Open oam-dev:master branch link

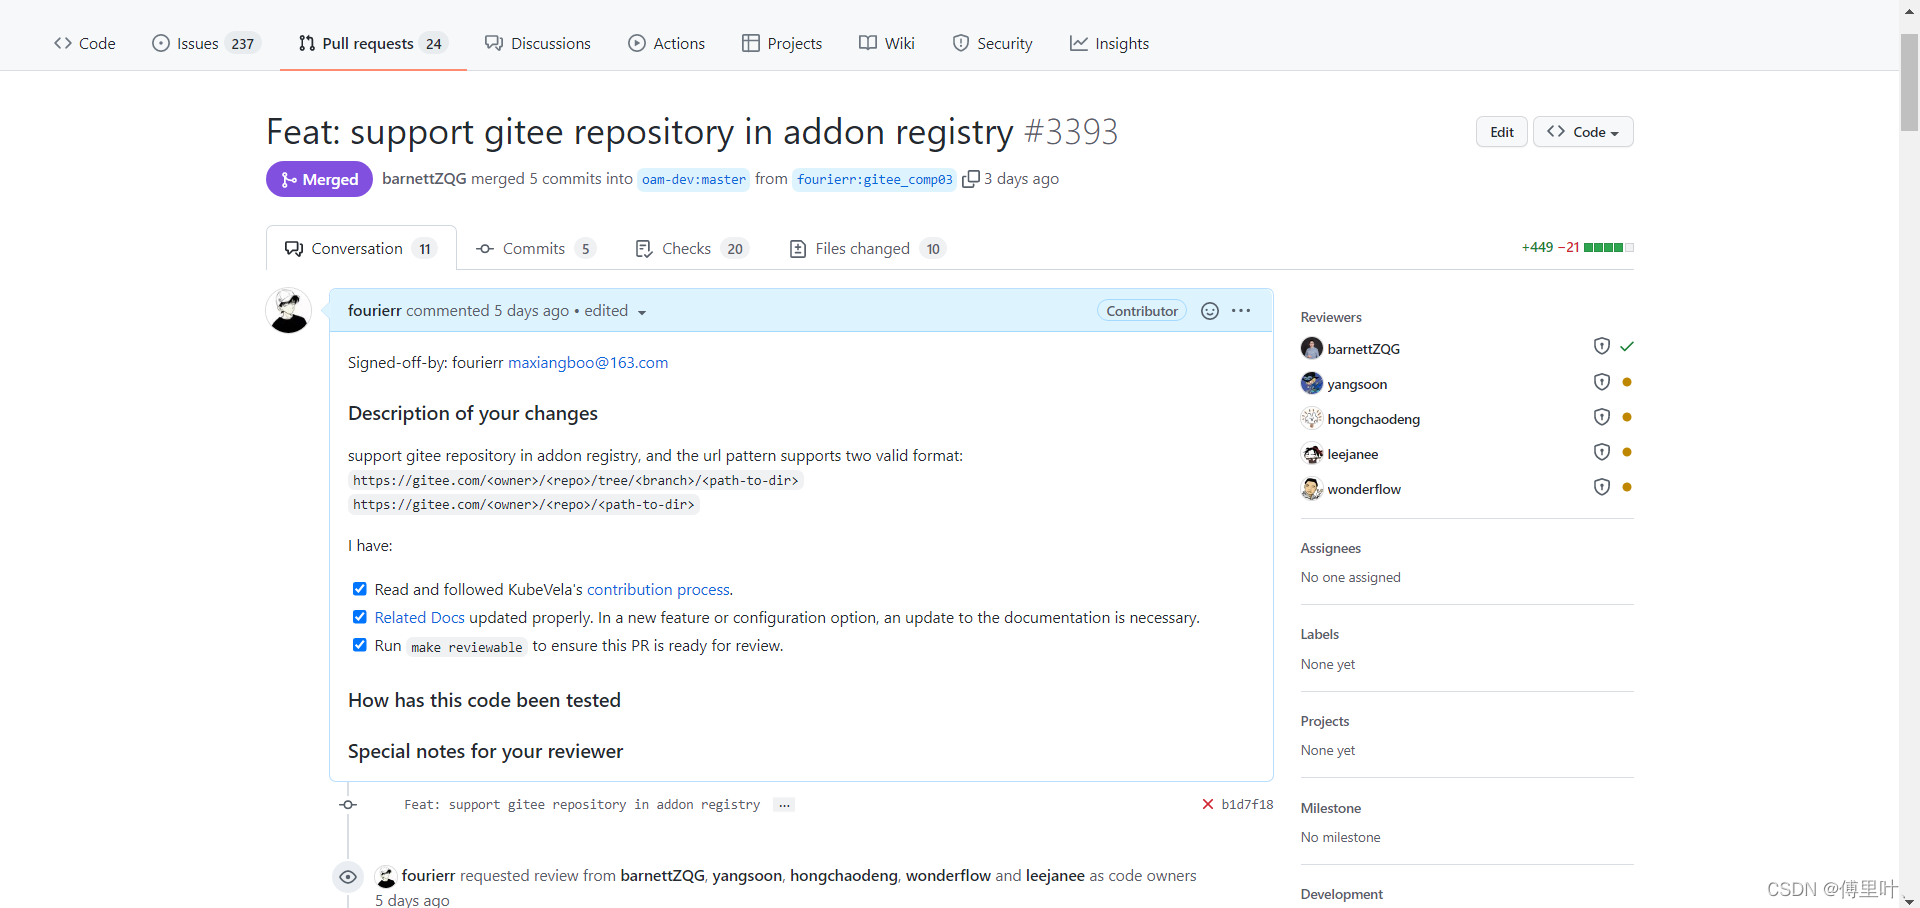tap(694, 180)
